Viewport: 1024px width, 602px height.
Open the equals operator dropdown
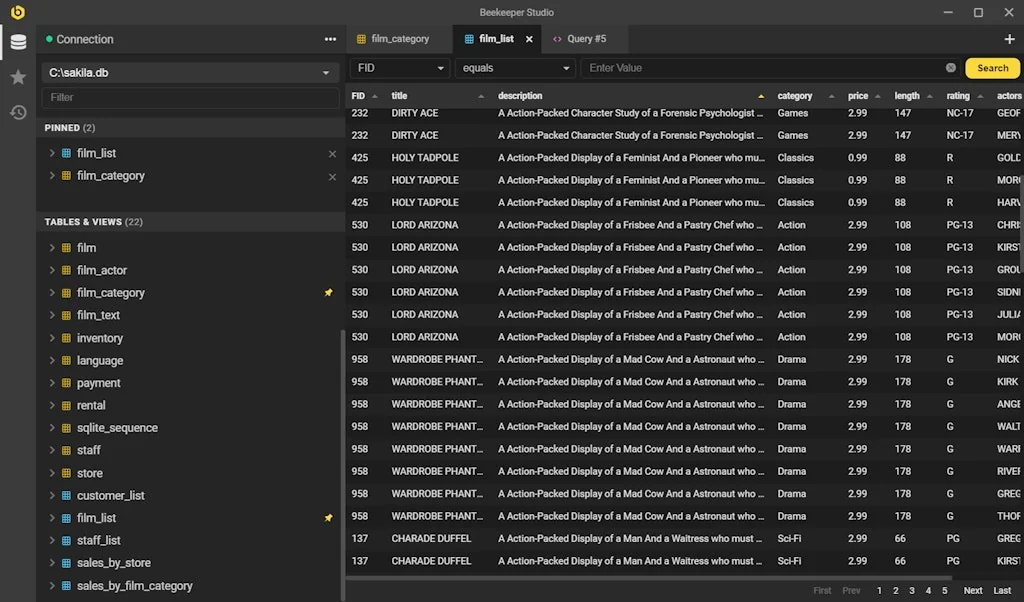[x=515, y=67]
